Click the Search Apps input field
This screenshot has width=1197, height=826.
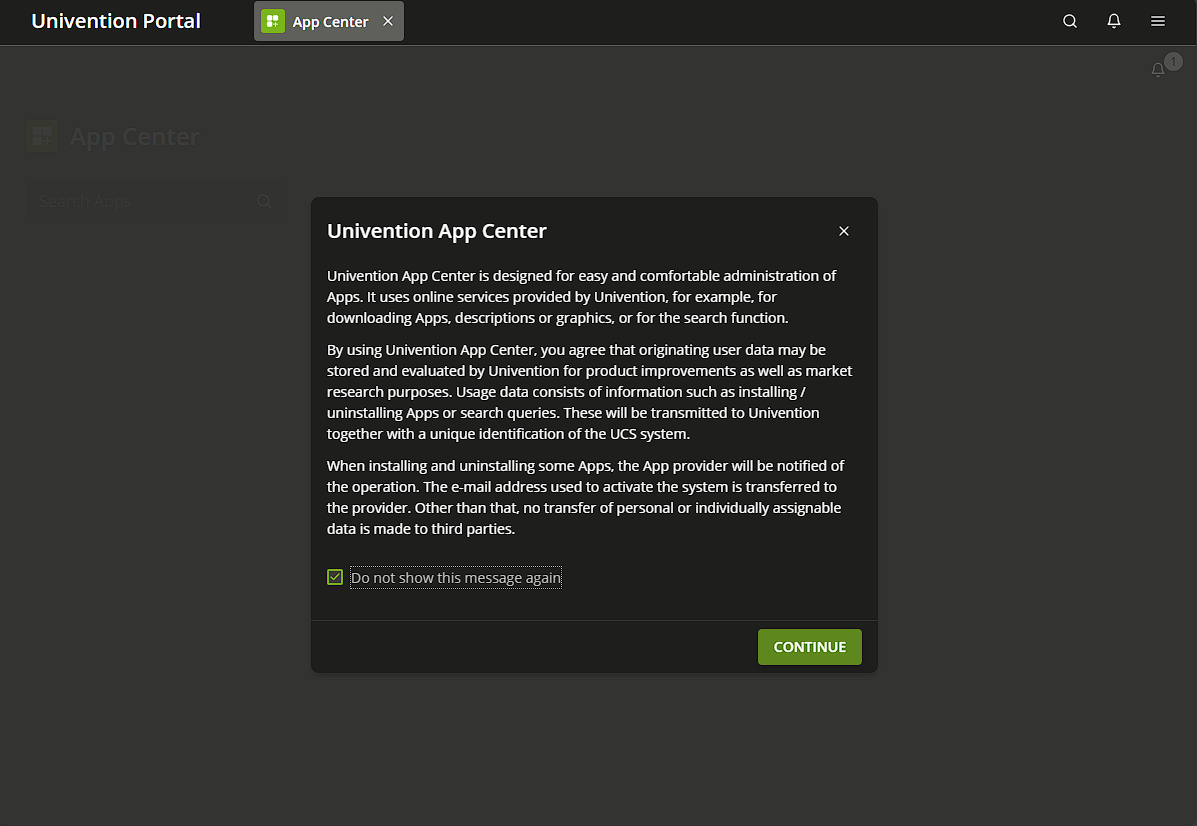[156, 202]
